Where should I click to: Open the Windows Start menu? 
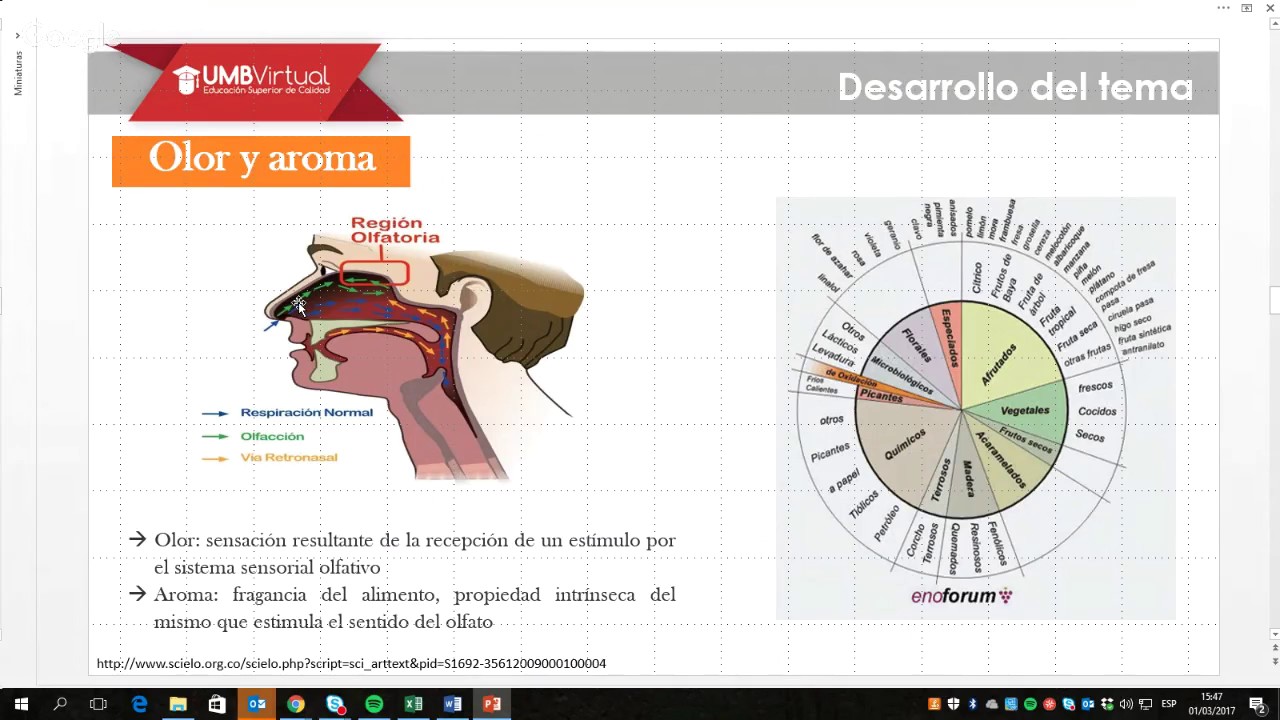pos(20,704)
